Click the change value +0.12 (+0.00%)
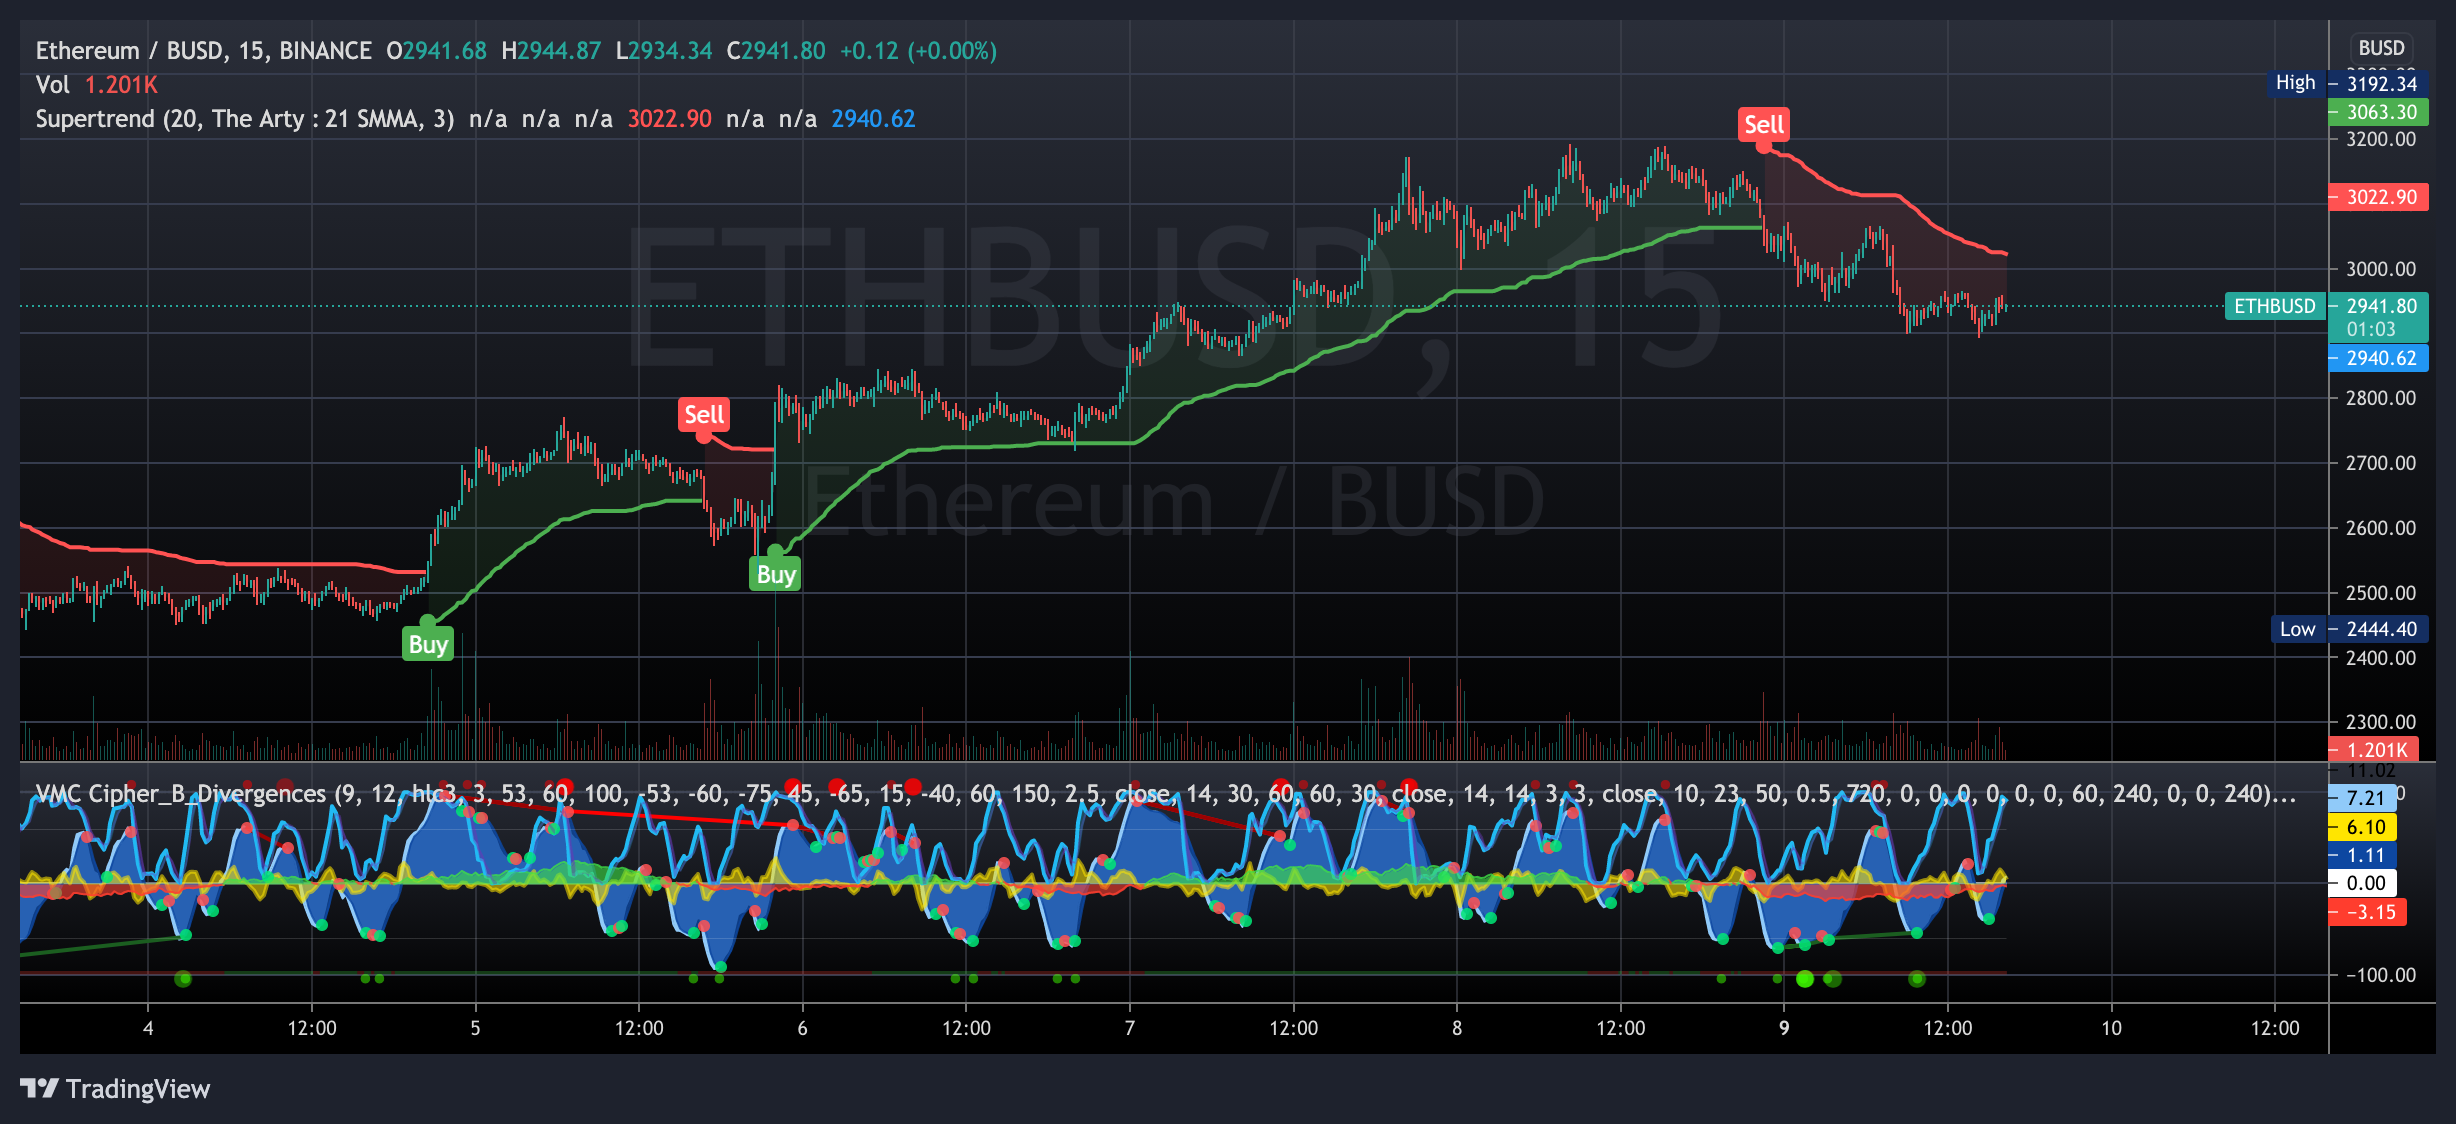2456x1124 pixels. tap(918, 51)
